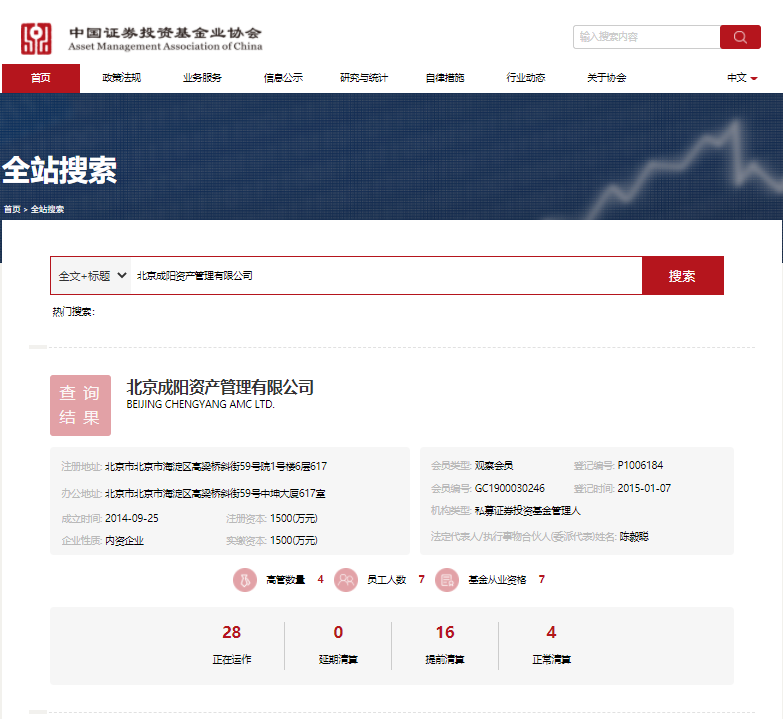Open the 自律措施 menu
This screenshot has height=719, width=783.
click(x=445, y=78)
